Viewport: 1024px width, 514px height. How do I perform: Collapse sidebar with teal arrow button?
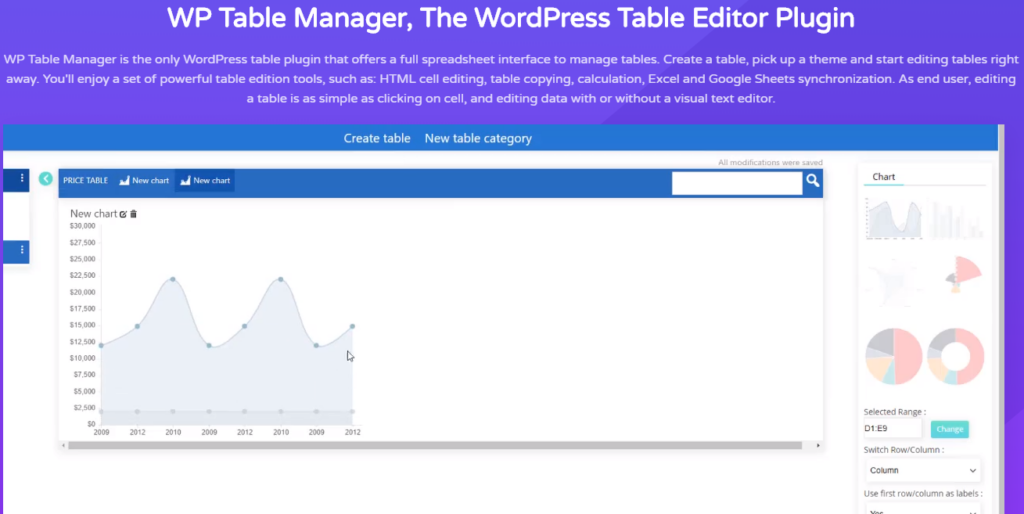click(46, 179)
